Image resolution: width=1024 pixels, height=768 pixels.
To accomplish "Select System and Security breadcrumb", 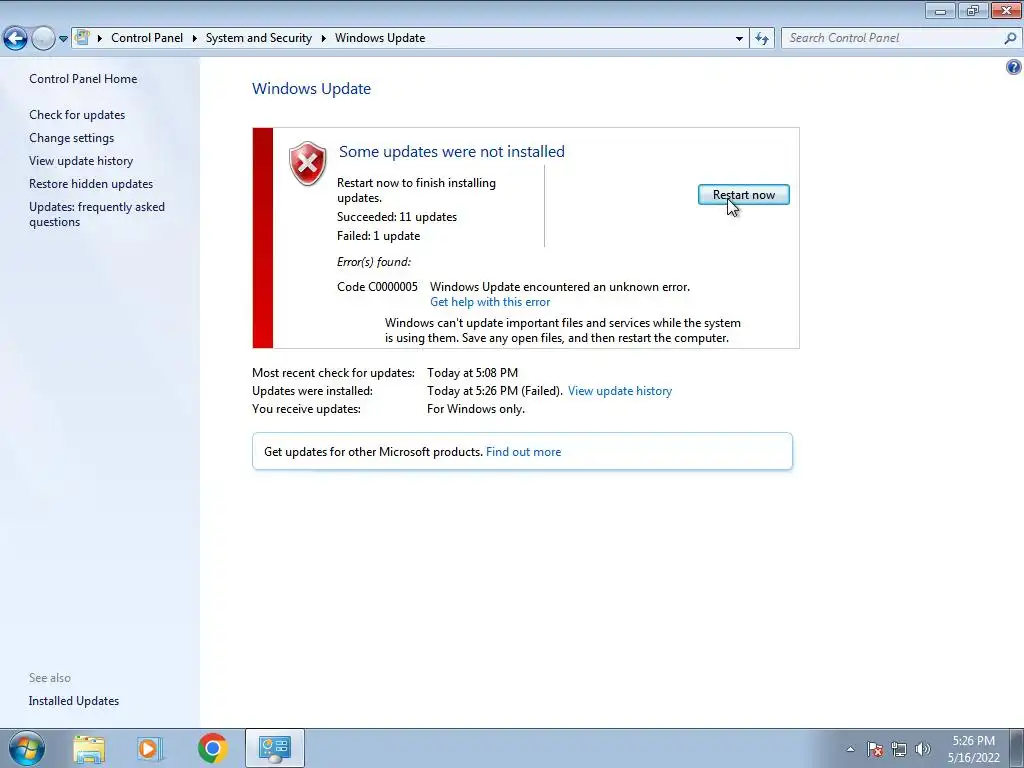I will [x=259, y=38].
